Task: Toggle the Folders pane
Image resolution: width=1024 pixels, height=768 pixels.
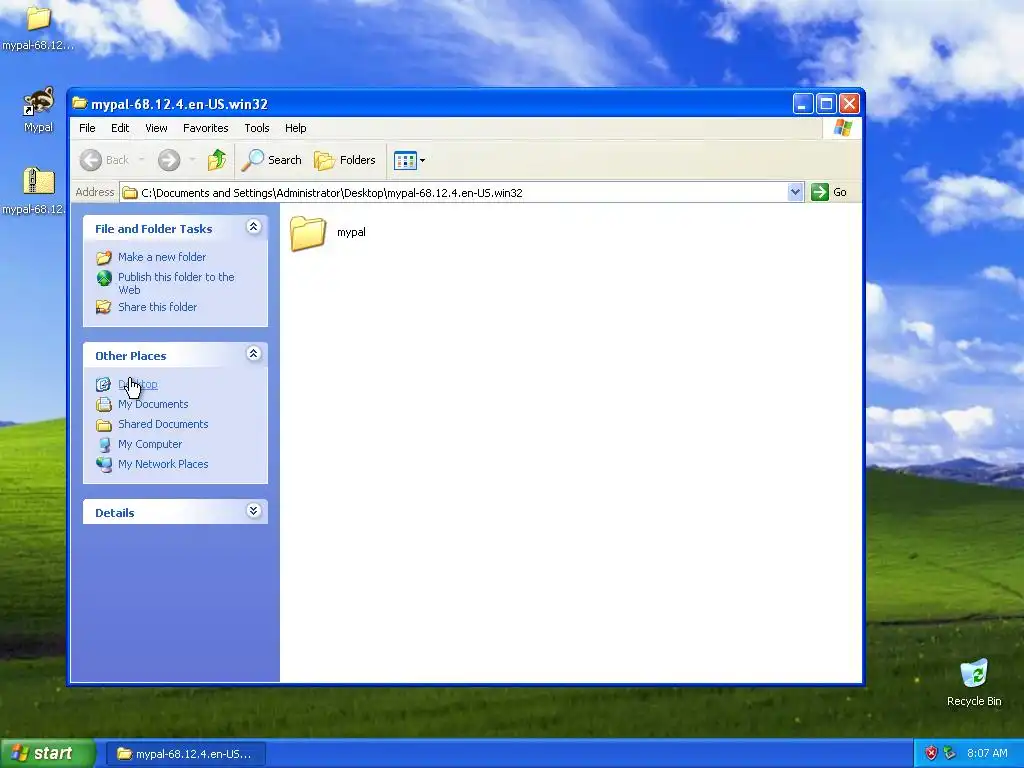Action: click(x=345, y=160)
